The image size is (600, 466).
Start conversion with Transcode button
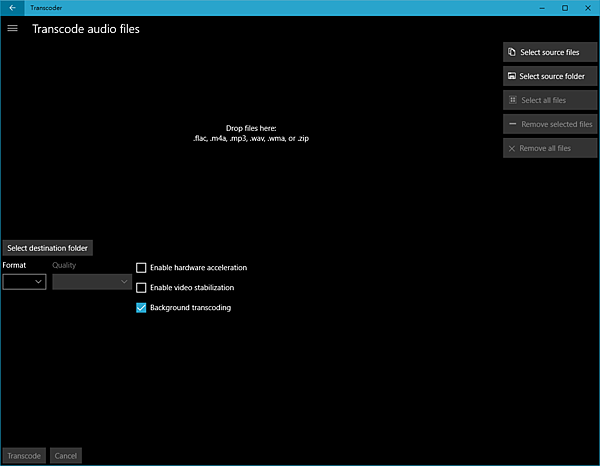click(x=24, y=456)
